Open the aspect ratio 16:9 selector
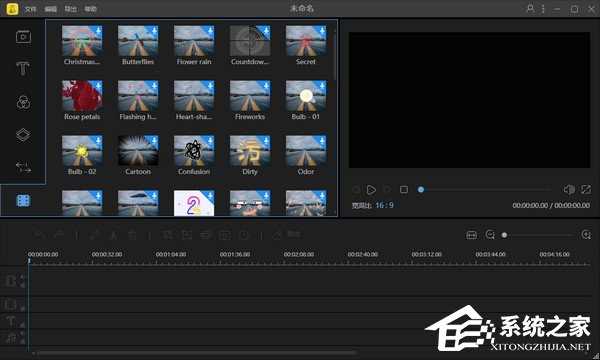The height and width of the screenshot is (360, 600). tap(384, 205)
